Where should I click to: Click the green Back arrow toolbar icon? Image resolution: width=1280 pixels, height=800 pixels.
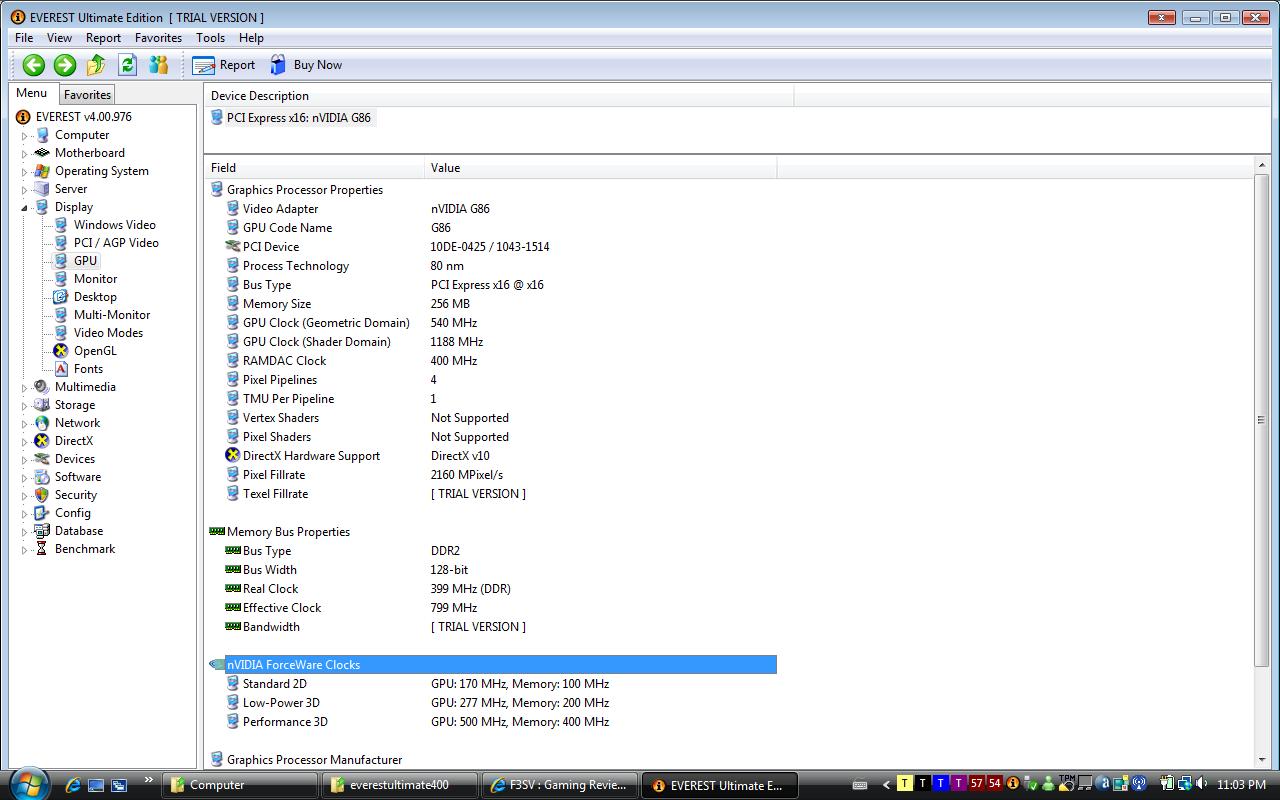[x=34, y=65]
